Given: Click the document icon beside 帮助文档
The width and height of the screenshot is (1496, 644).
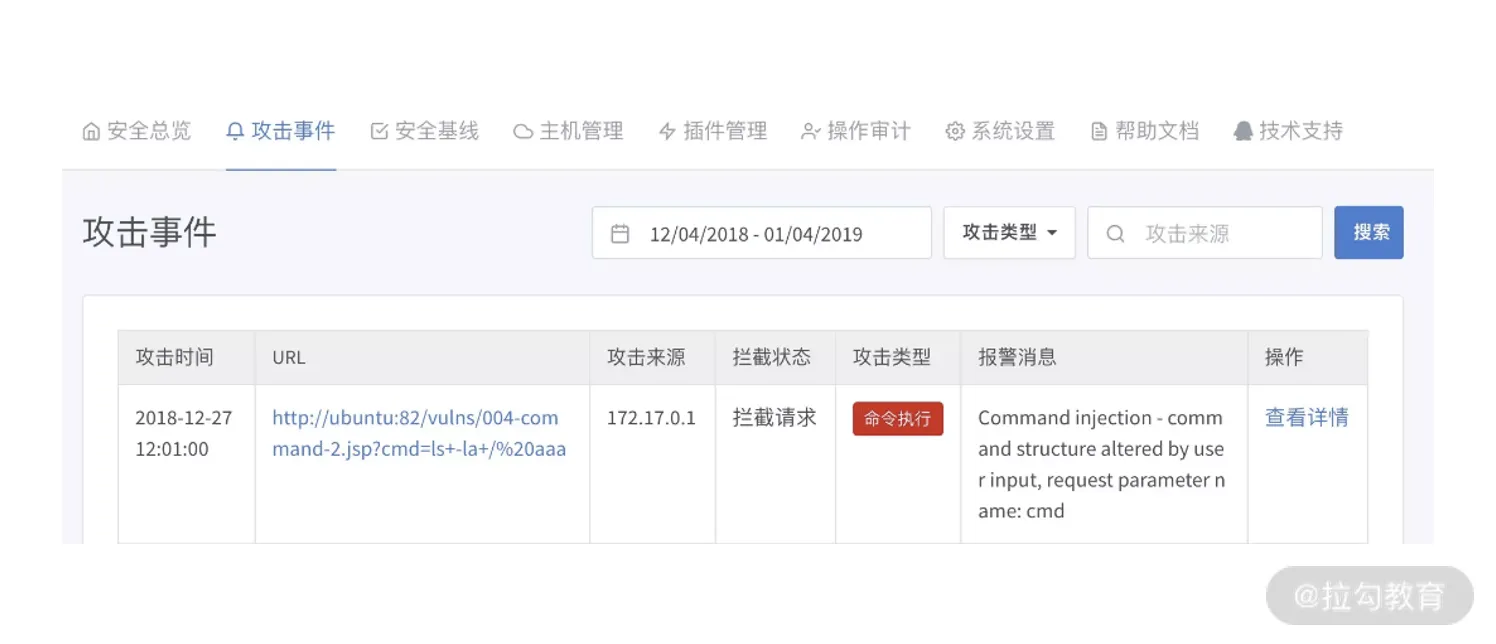Looking at the screenshot, I should pos(1099,132).
